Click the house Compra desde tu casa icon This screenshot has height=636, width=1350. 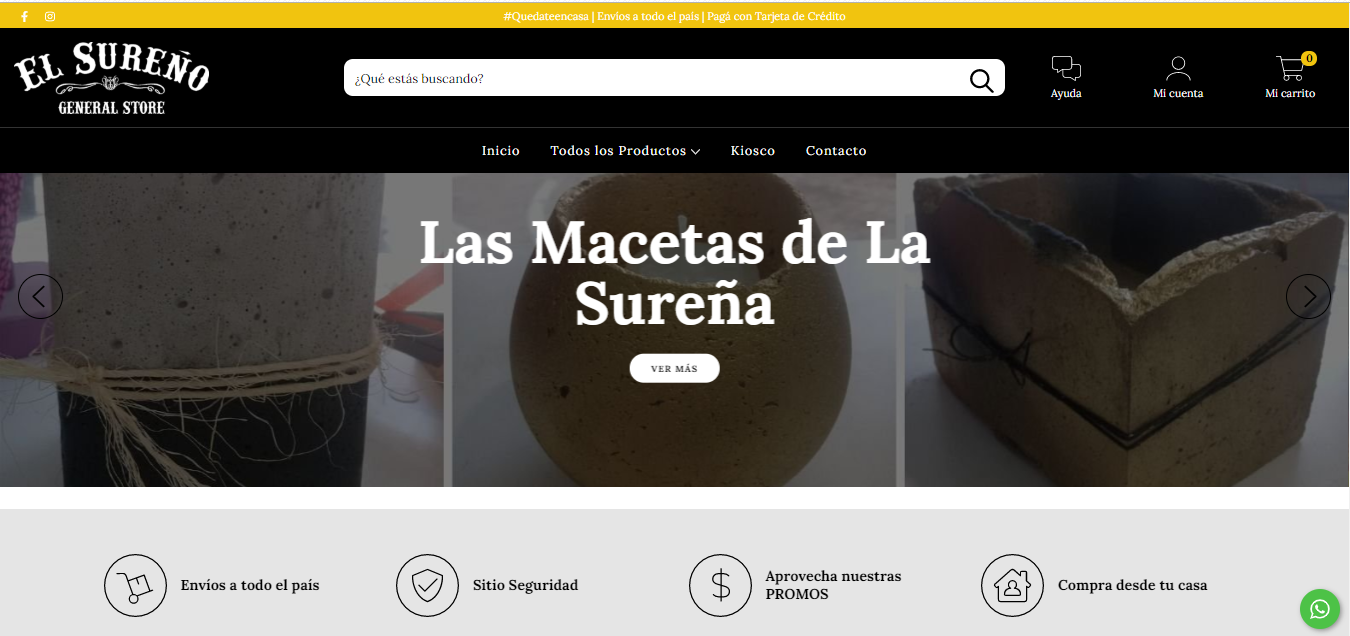(x=1012, y=585)
